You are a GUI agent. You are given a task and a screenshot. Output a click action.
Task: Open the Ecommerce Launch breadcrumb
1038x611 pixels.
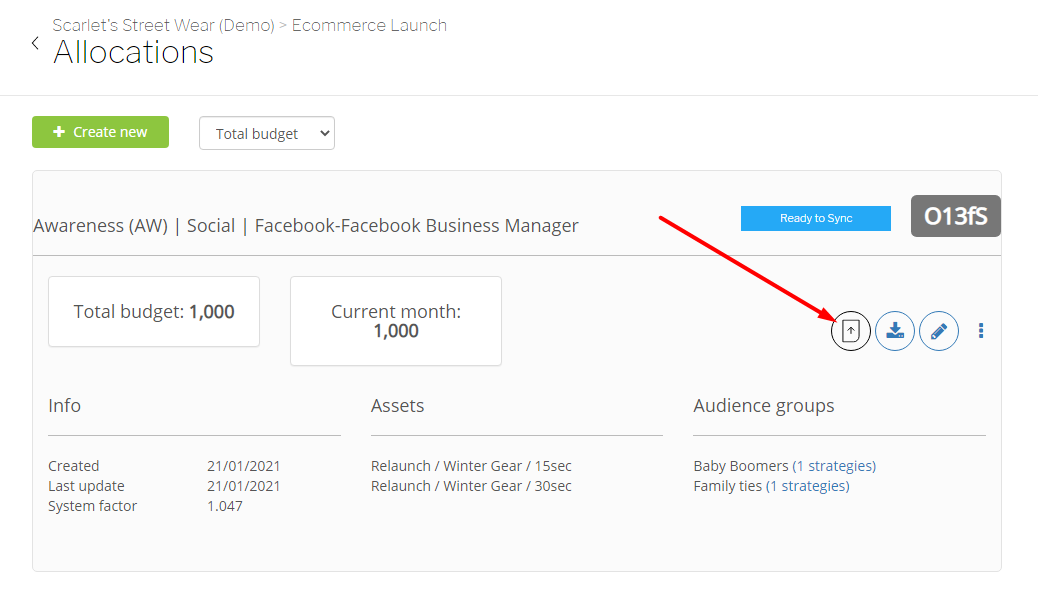(369, 25)
